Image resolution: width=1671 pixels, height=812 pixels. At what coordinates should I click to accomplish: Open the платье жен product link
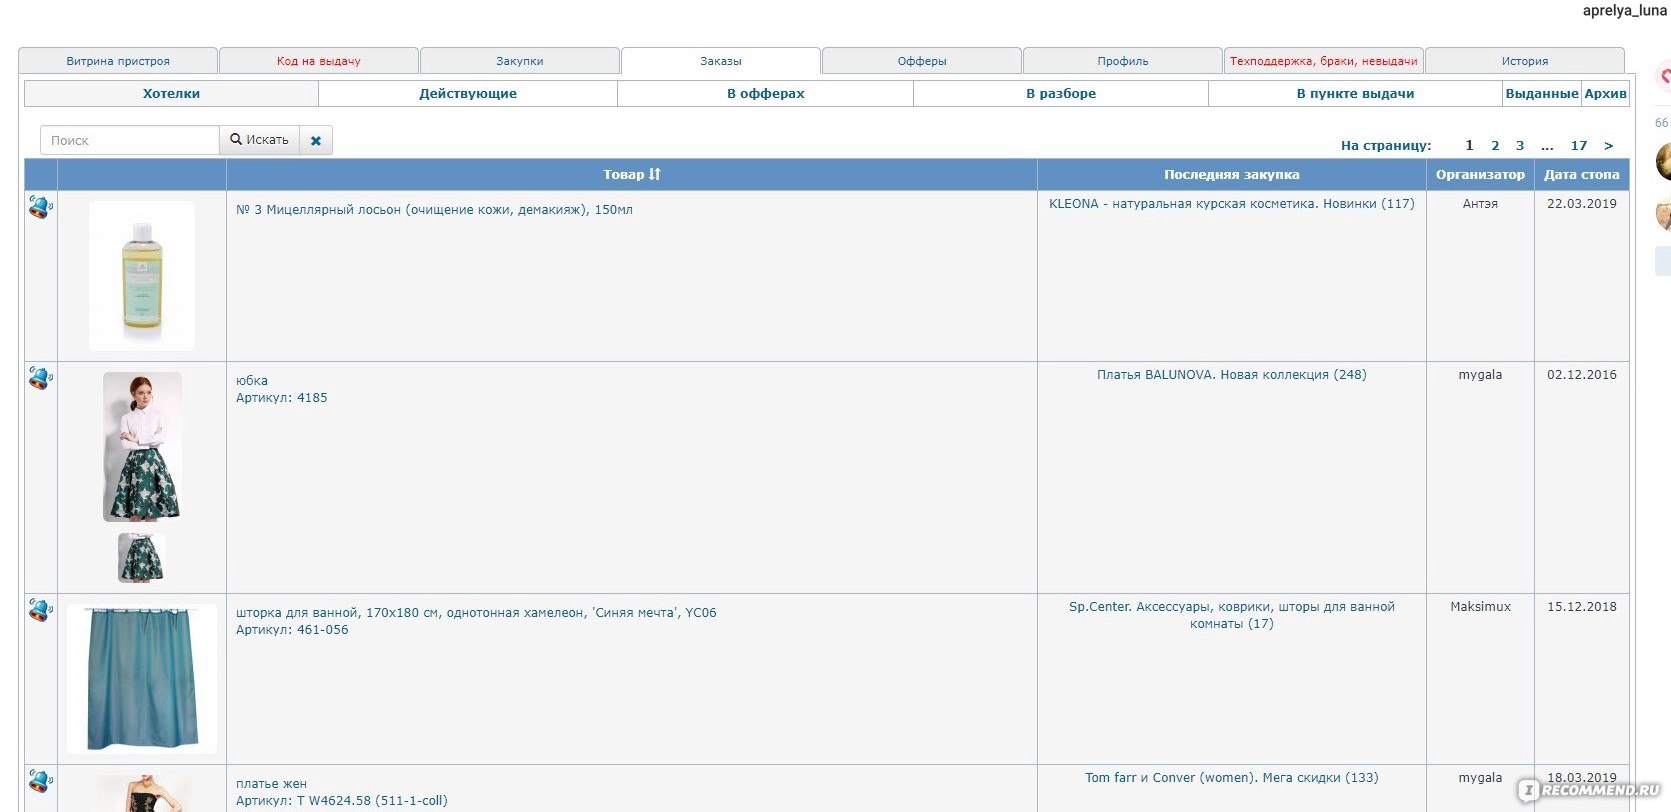coord(271,784)
